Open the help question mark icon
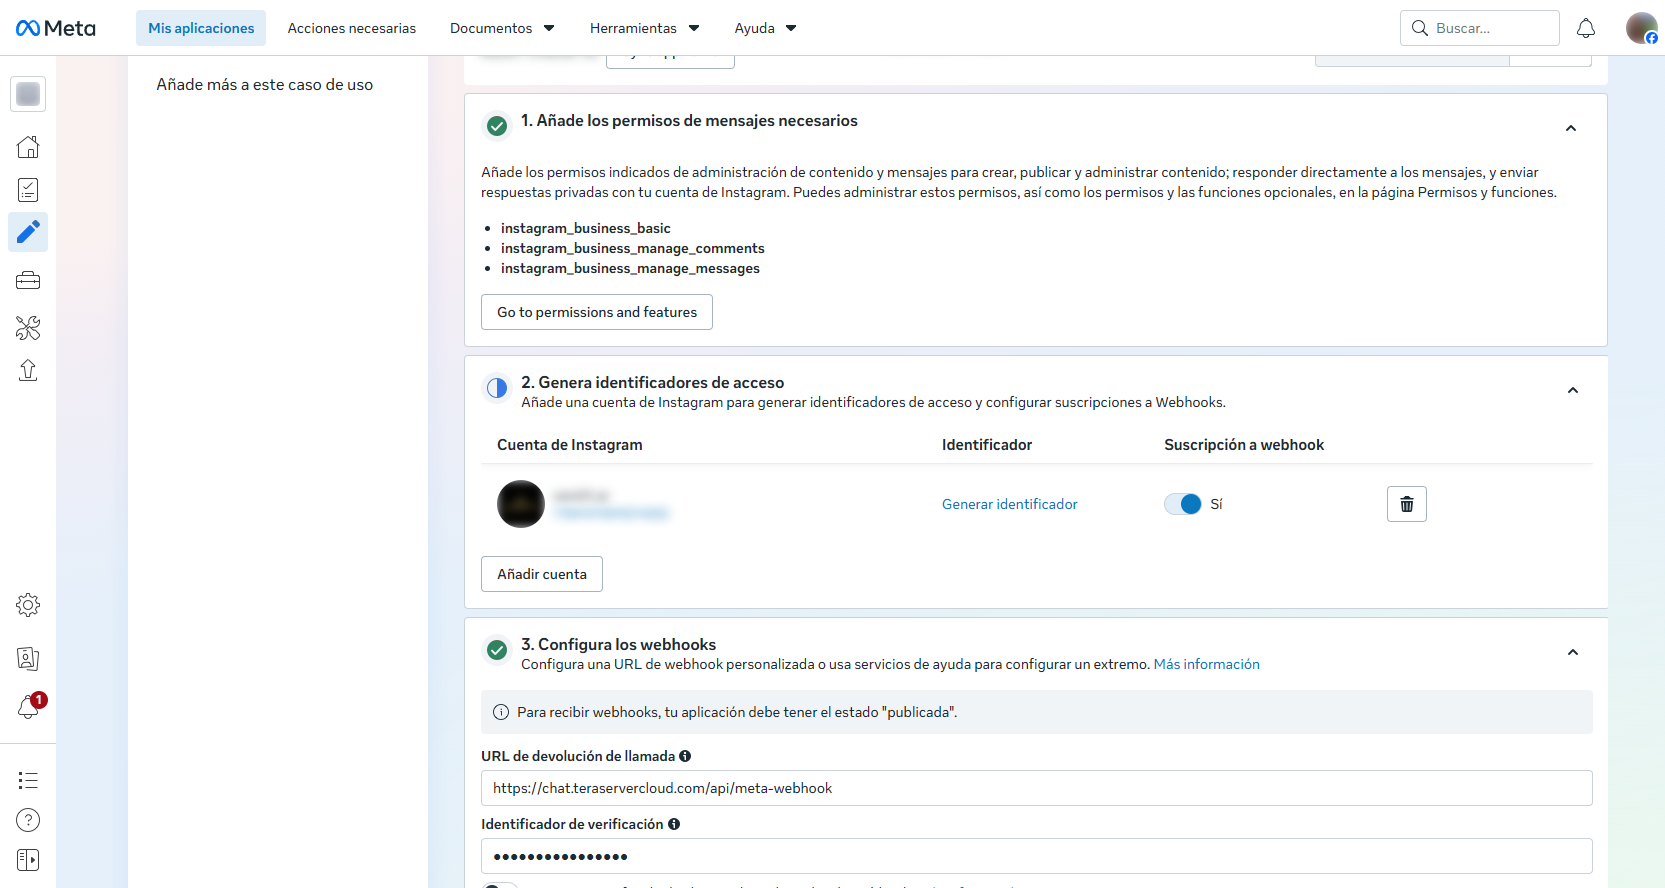The width and height of the screenshot is (1665, 888). coord(28,820)
